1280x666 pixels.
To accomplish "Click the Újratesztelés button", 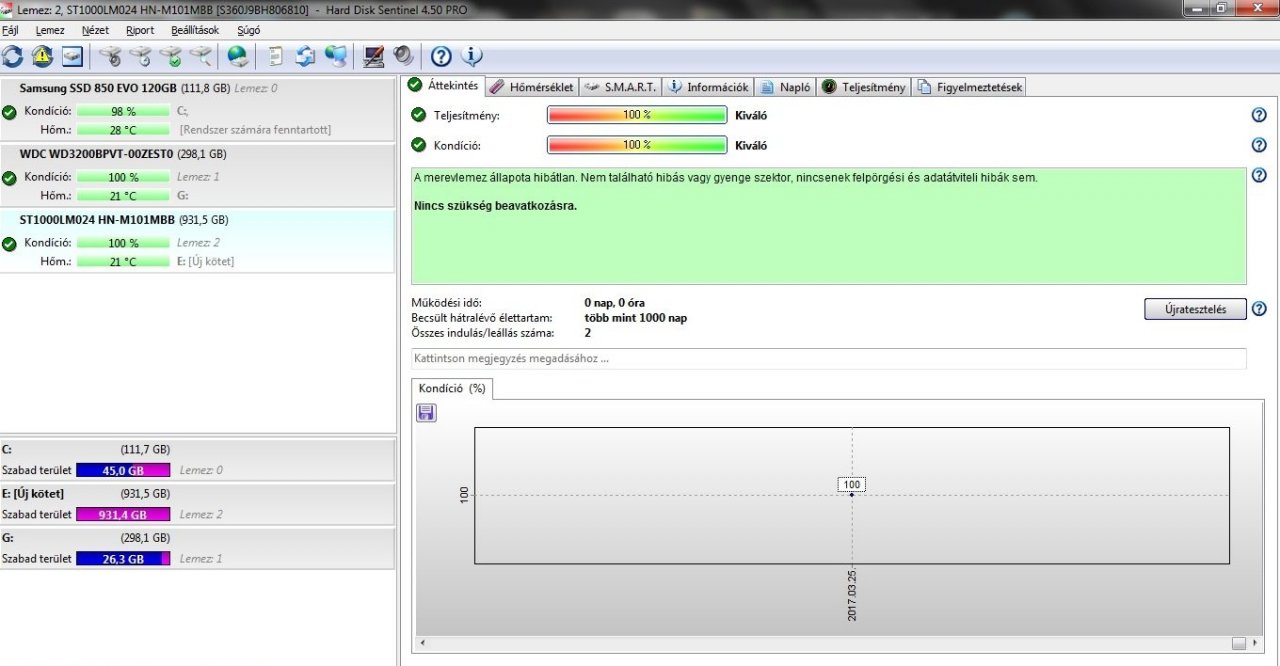I will coord(1195,309).
